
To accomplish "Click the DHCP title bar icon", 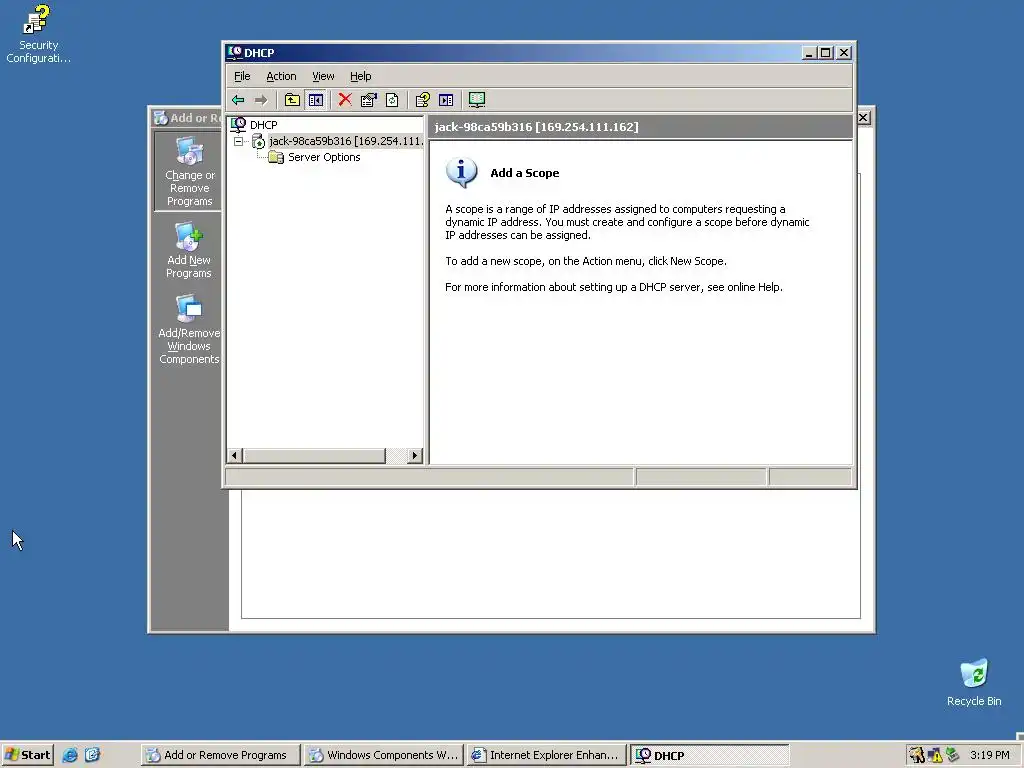I will 234,52.
